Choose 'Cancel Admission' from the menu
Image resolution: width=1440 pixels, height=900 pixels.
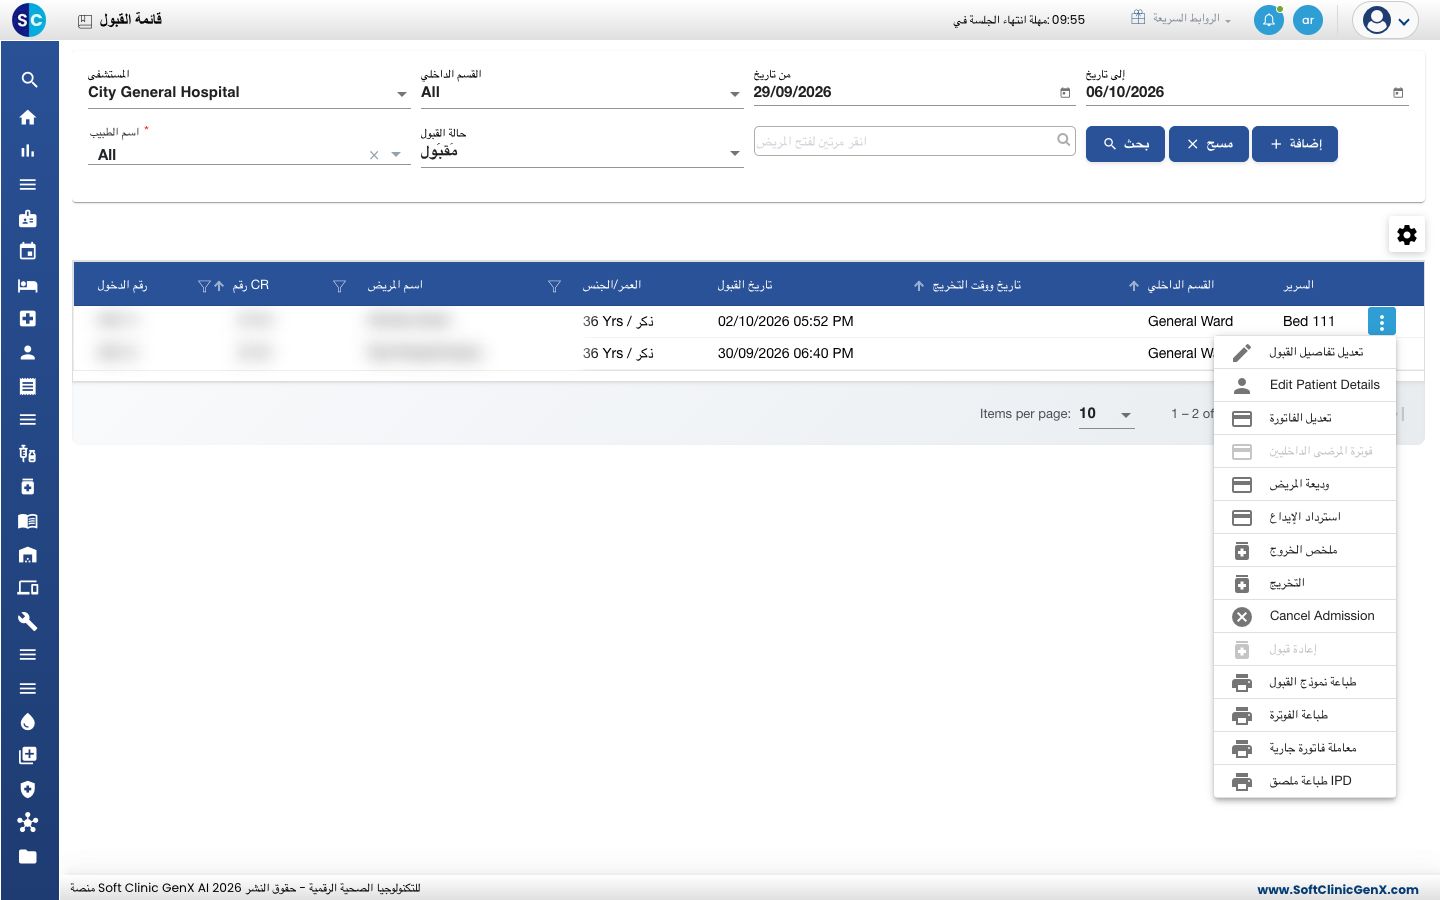click(1305, 616)
